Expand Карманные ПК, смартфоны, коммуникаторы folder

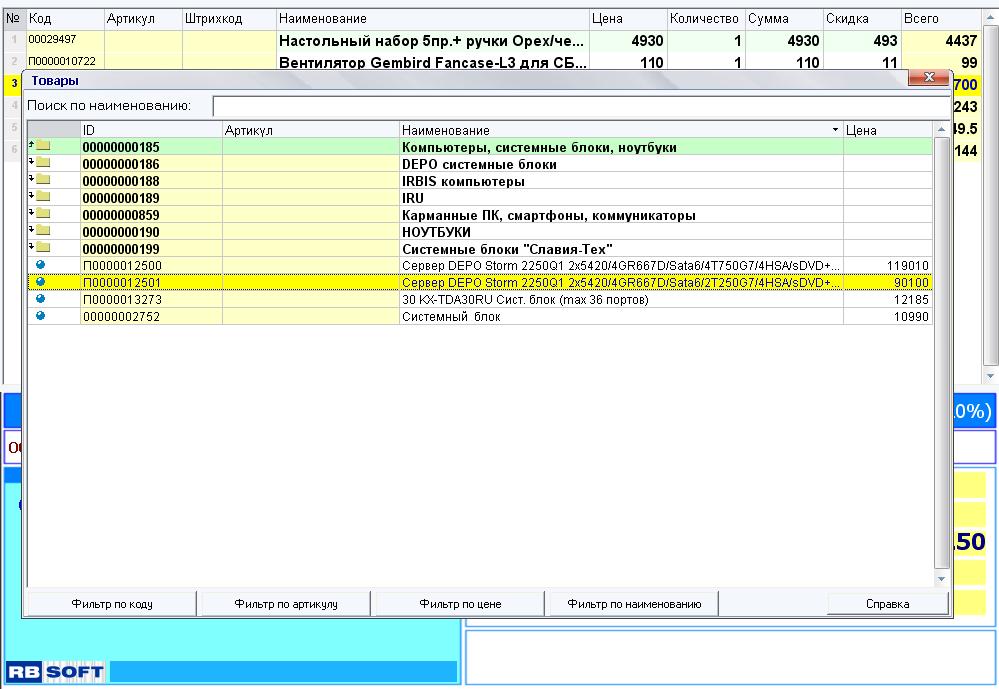[42, 215]
